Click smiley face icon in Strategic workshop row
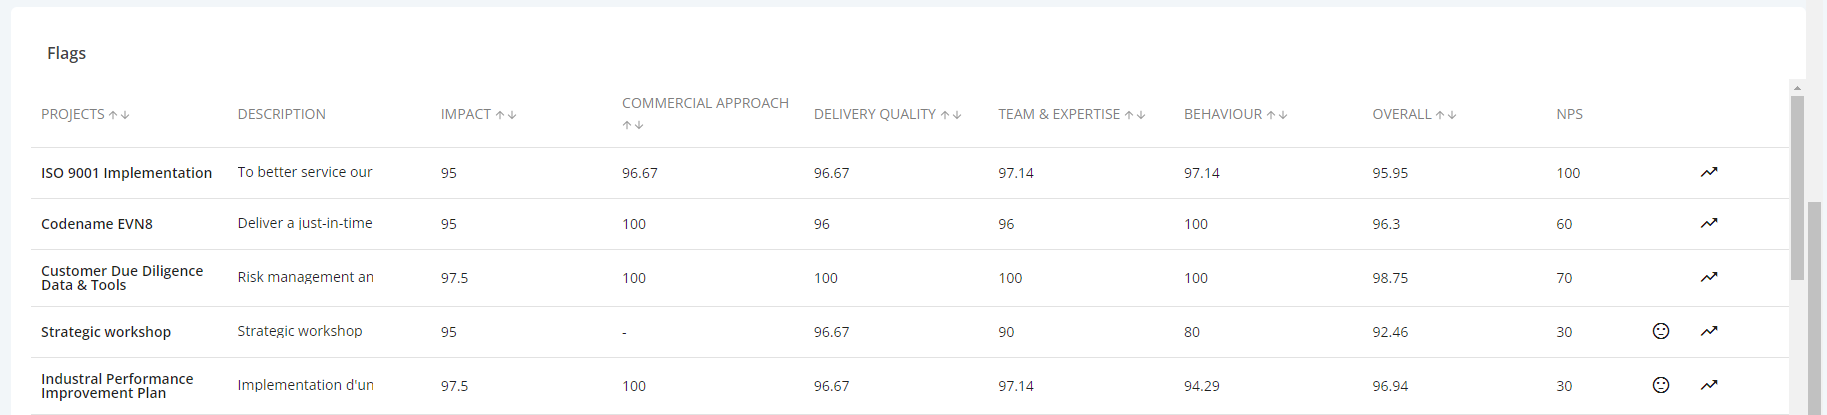1827x415 pixels. point(1661,331)
